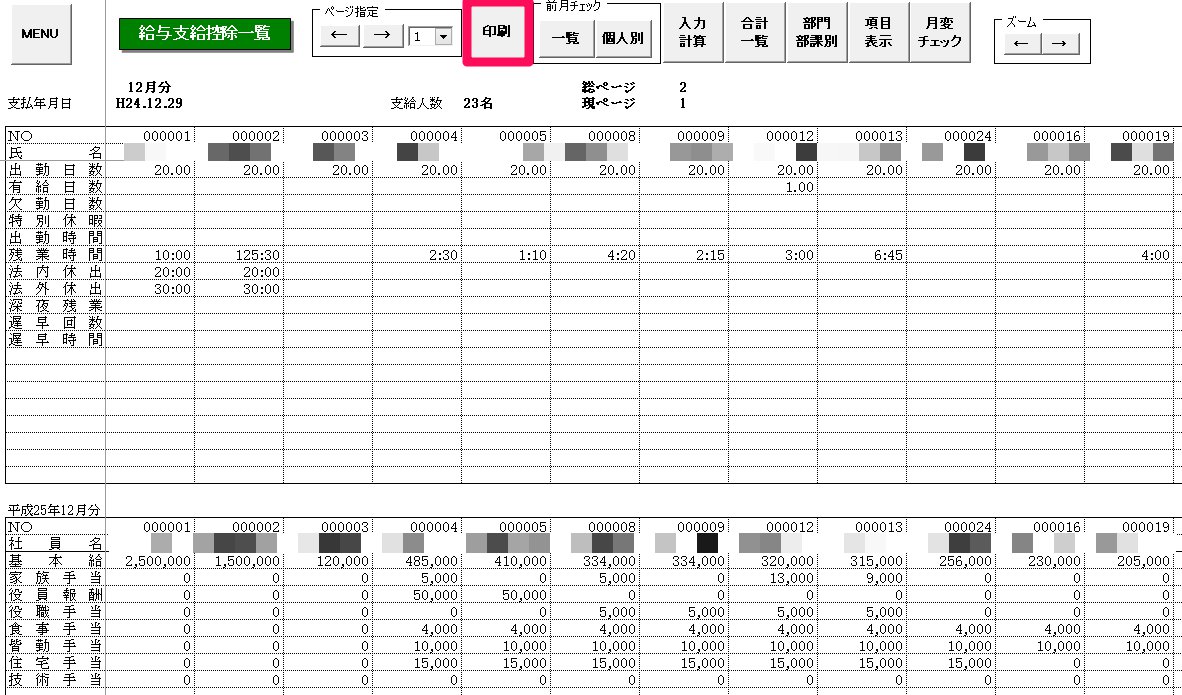Click the 印刷 print button

pyautogui.click(x=497, y=33)
